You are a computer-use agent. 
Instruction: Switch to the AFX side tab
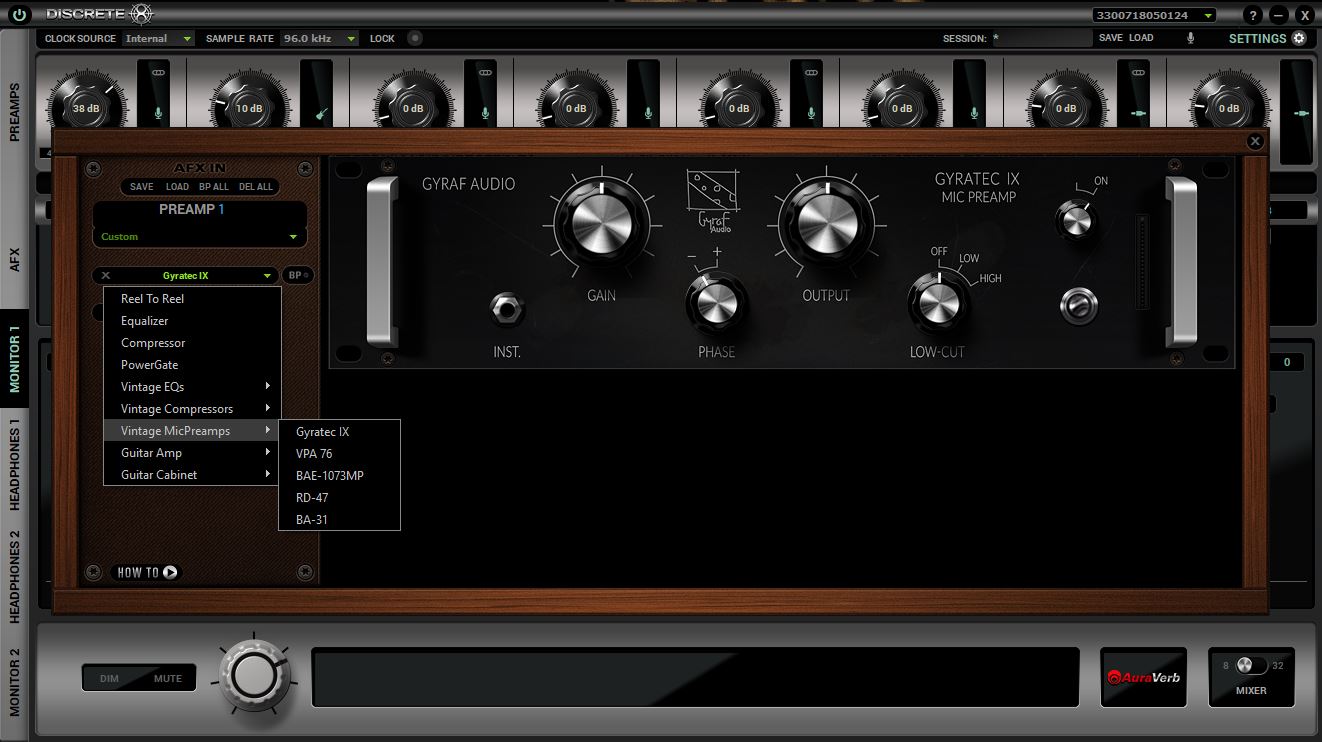15,260
